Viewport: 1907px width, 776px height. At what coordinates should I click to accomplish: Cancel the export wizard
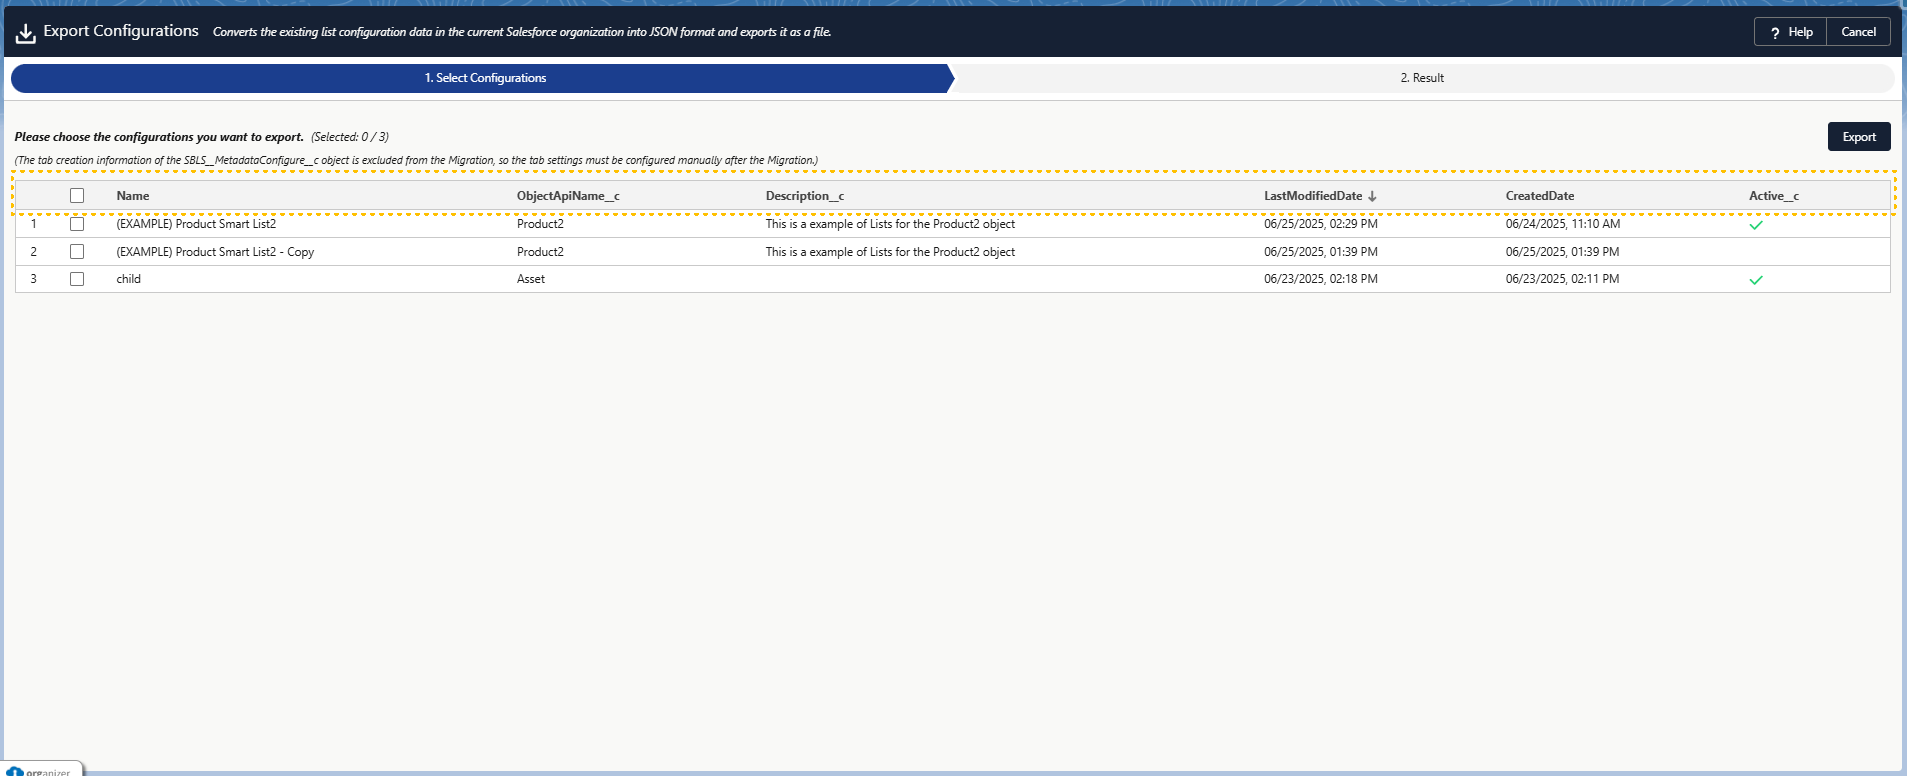[1858, 32]
